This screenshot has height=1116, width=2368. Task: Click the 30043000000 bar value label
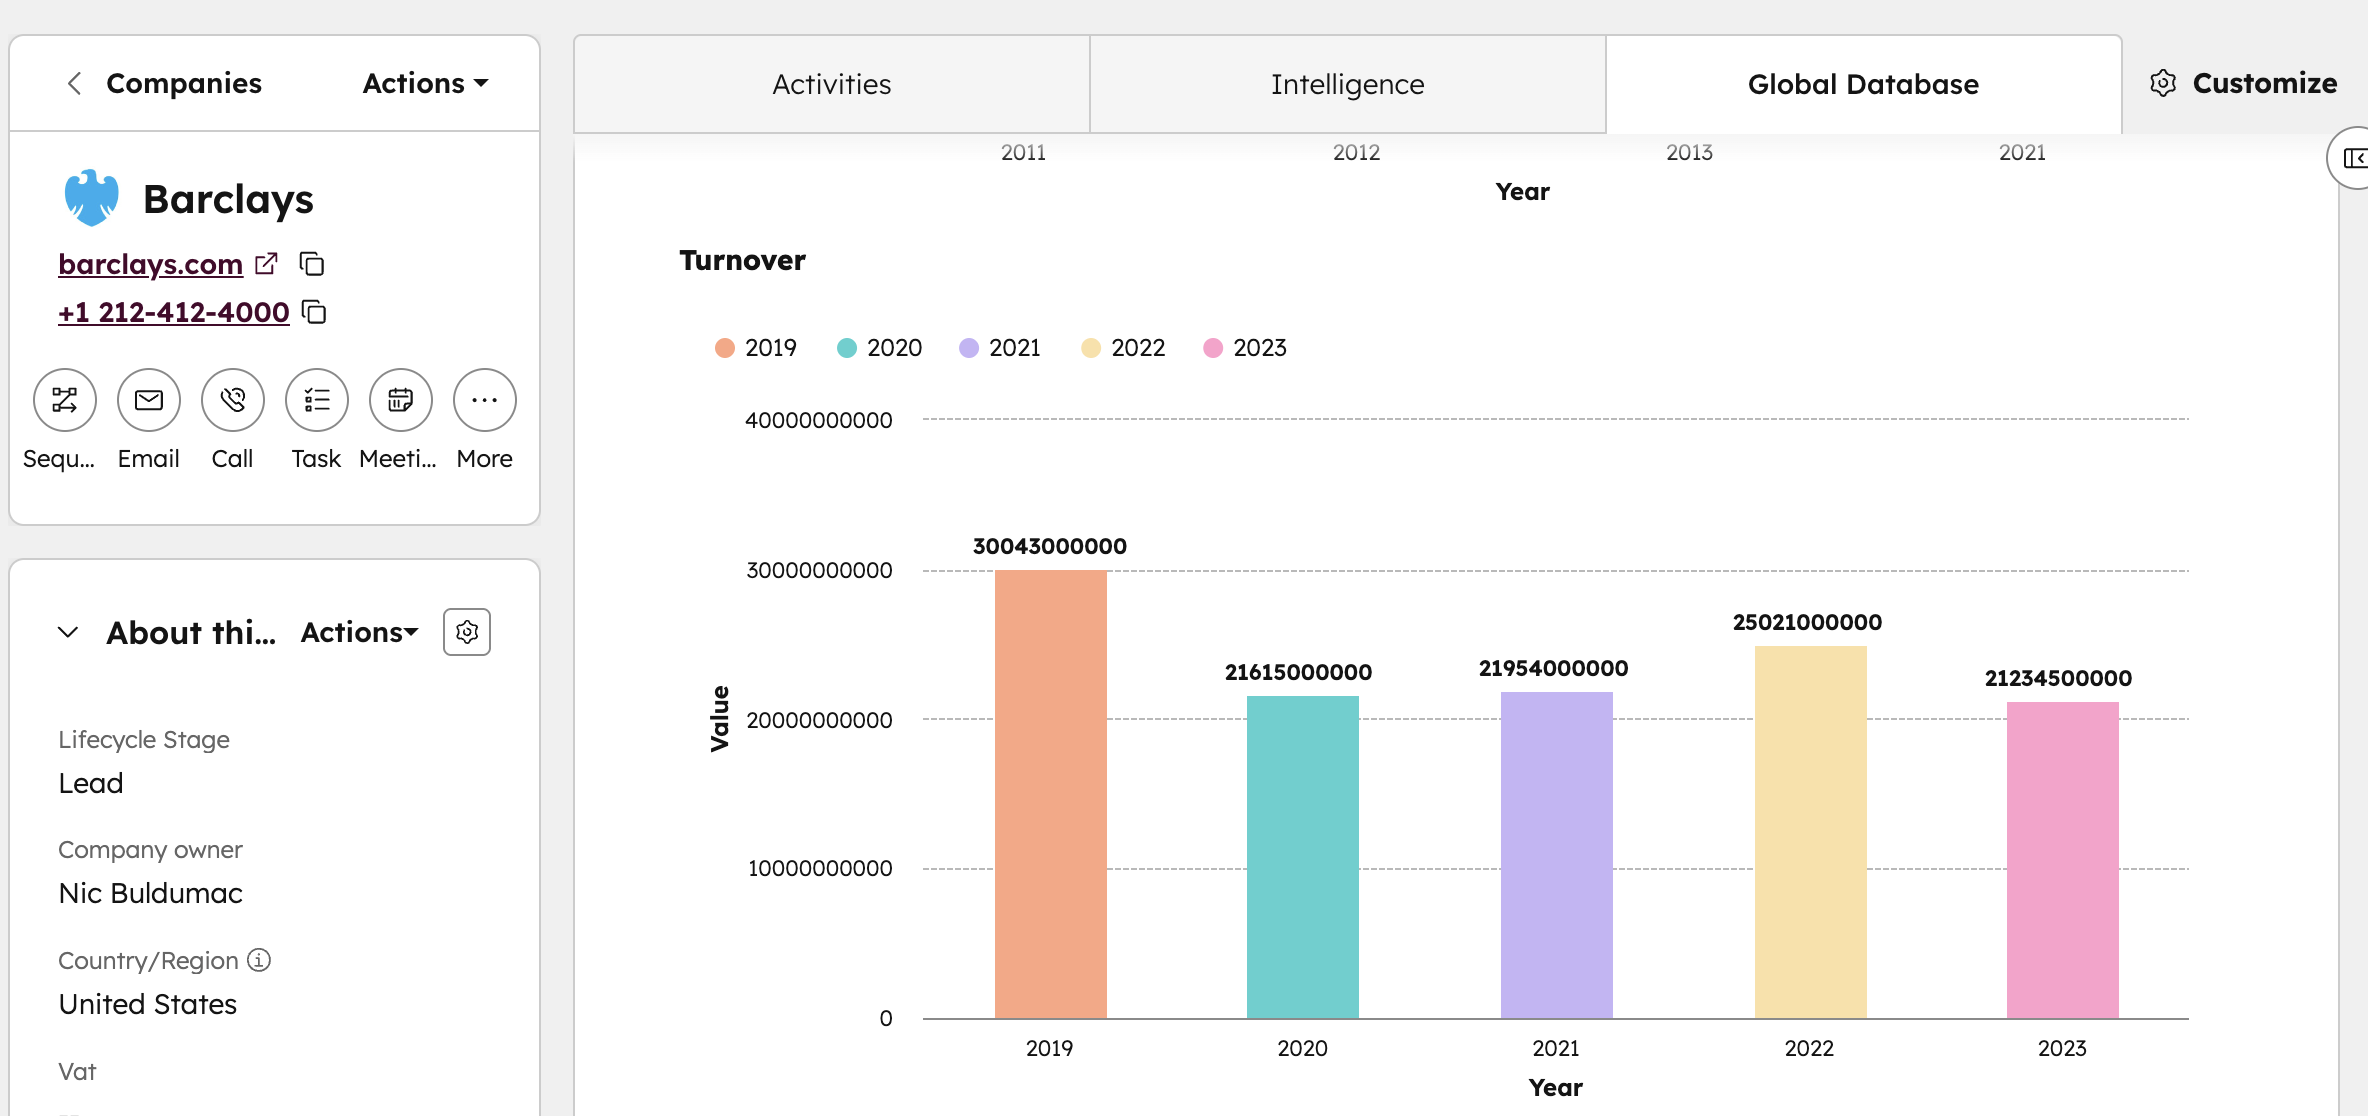pyautogui.click(x=1050, y=546)
